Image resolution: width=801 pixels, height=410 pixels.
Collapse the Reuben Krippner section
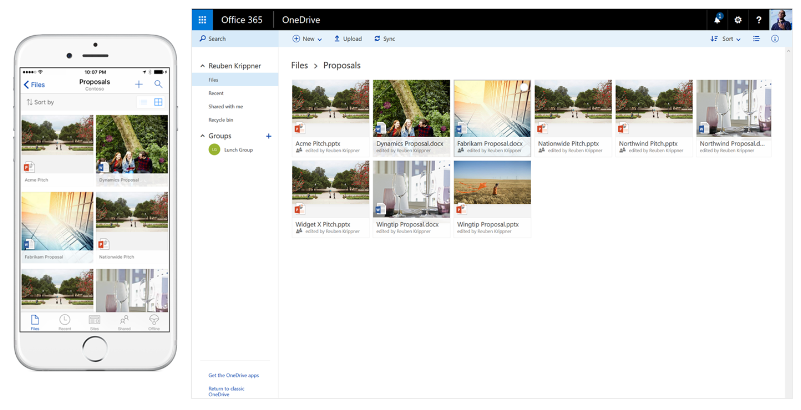pos(203,66)
